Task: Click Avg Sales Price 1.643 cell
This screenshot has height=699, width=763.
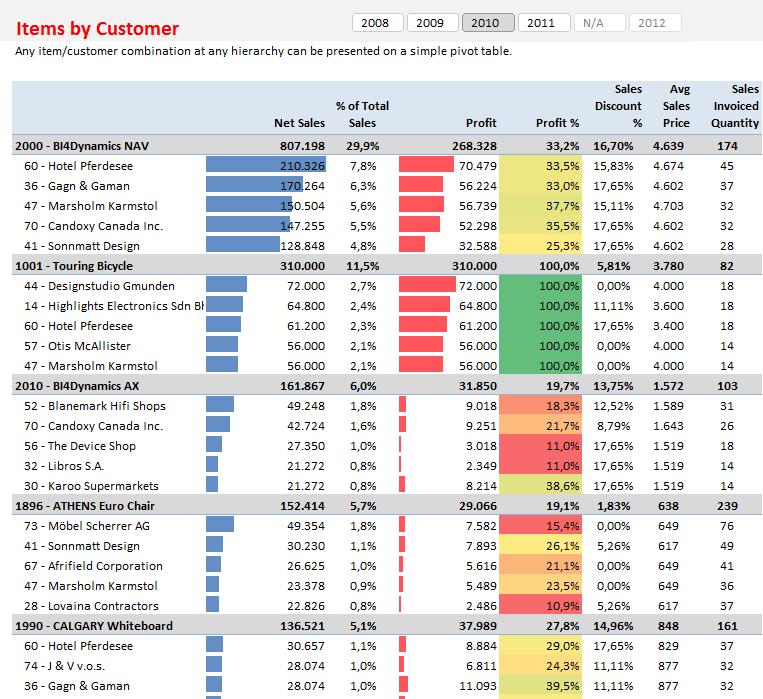Action: point(668,426)
